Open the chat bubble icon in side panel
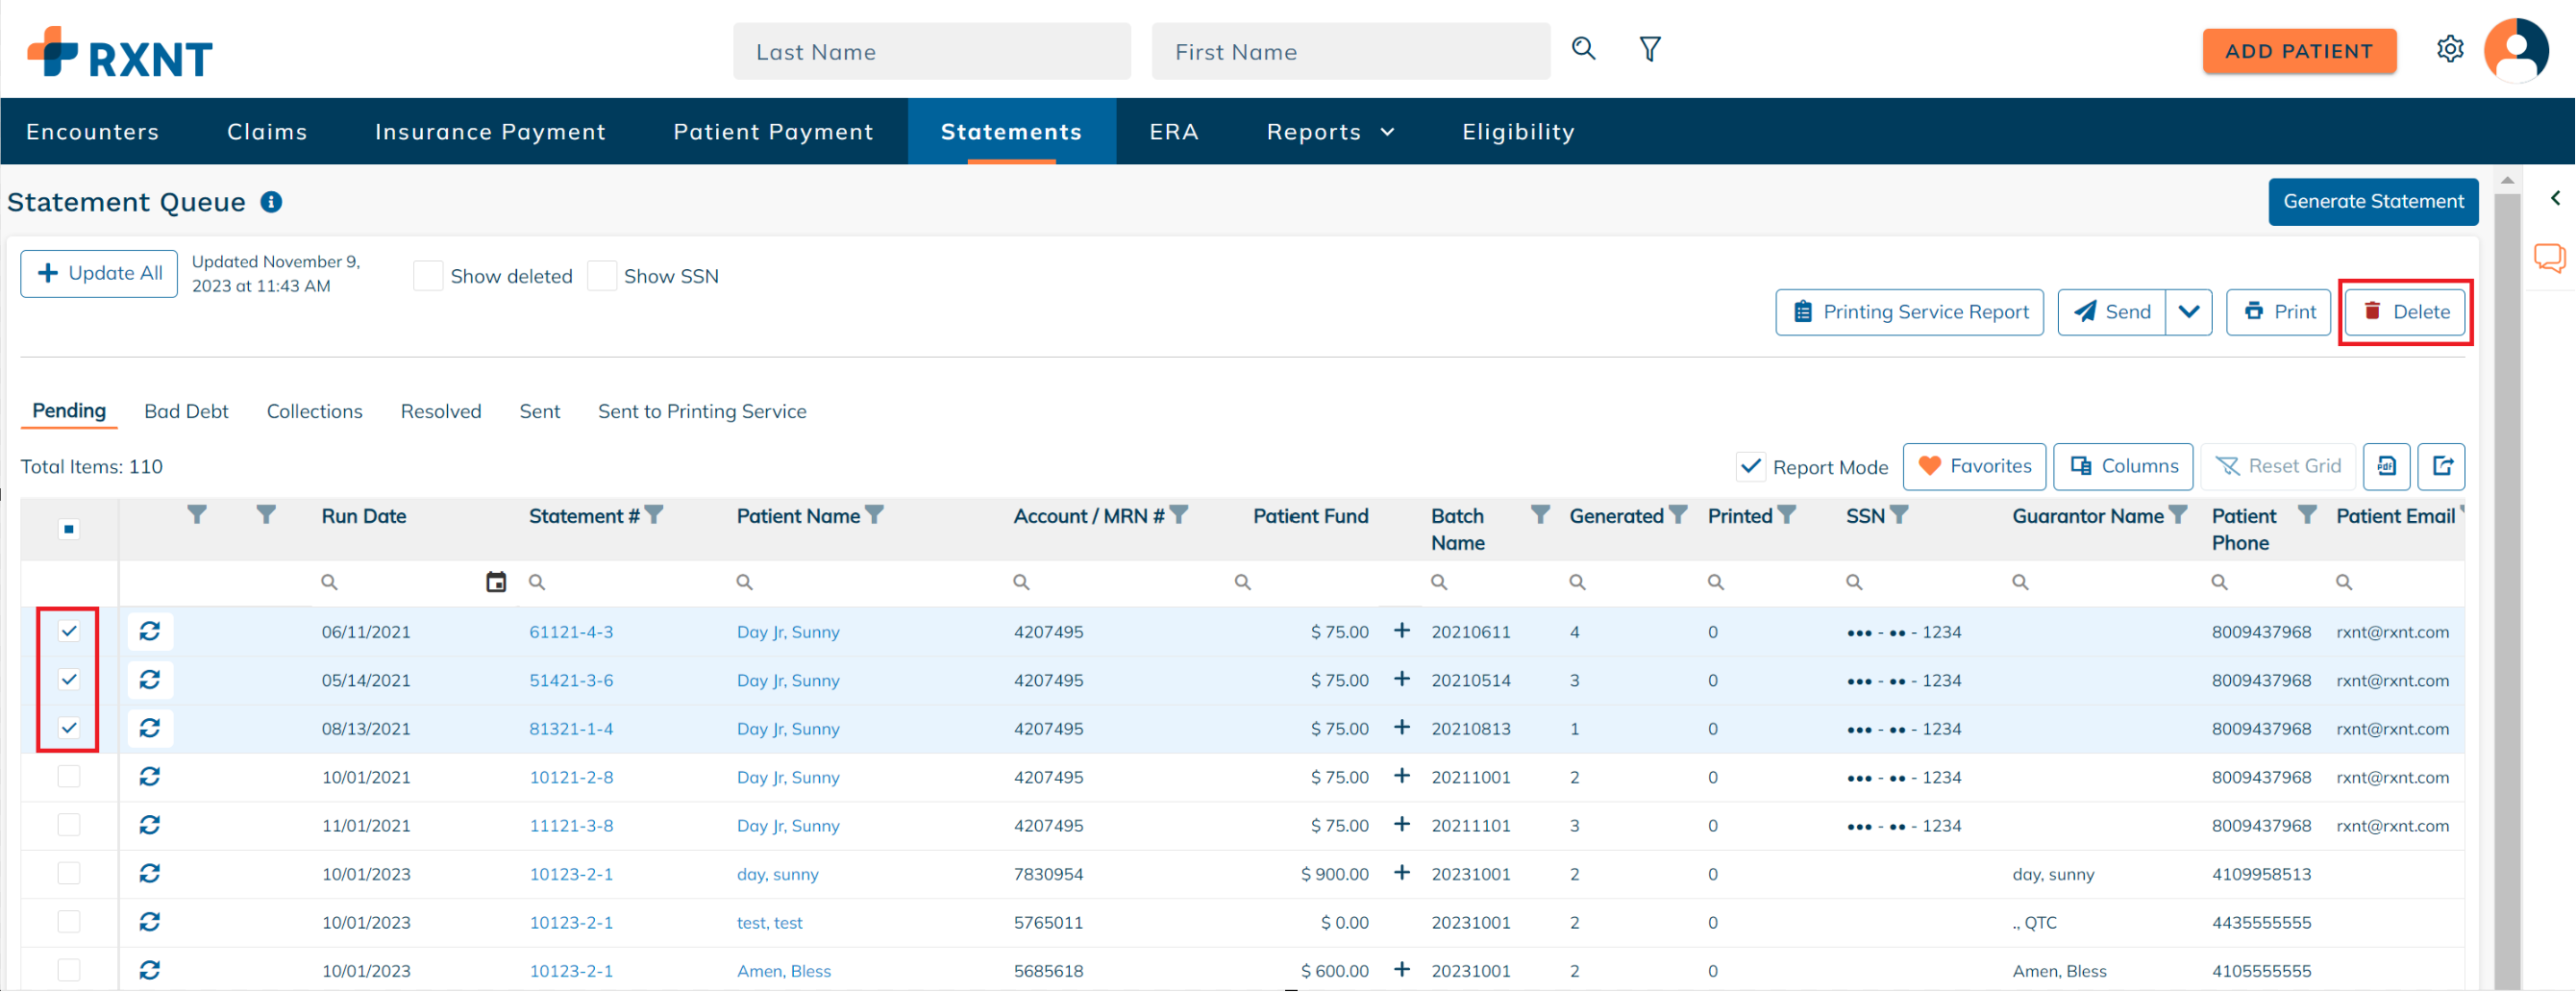This screenshot has height=992, width=2576. coord(2549,258)
